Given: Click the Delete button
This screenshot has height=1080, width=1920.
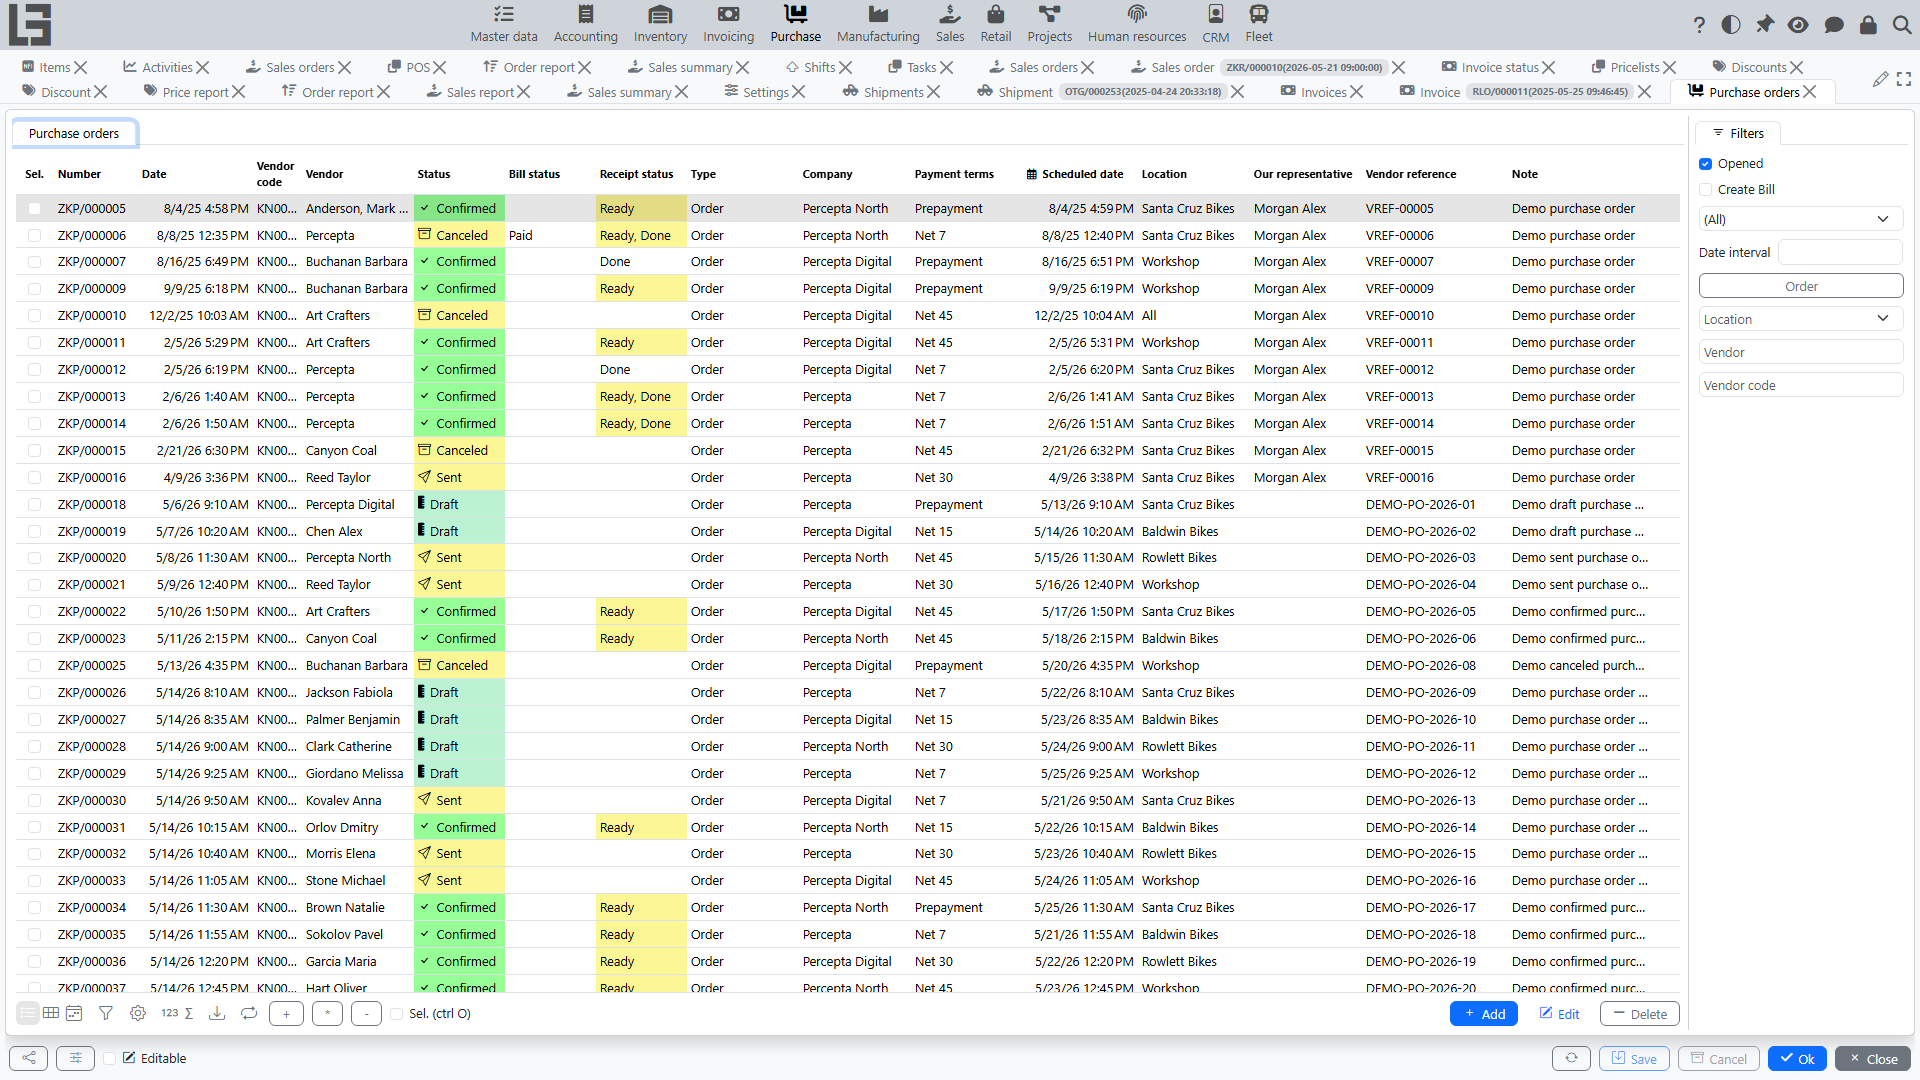Looking at the screenshot, I should click(1640, 1014).
